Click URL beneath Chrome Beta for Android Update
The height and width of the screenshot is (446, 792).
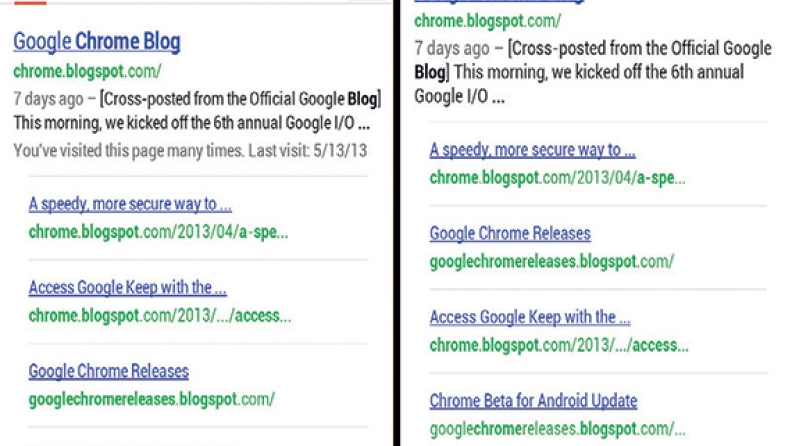557,429
